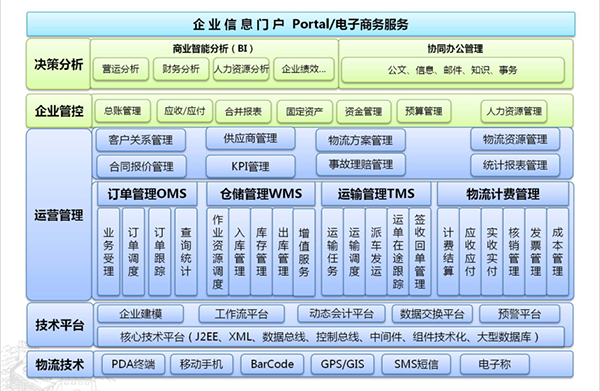
Task: Click the 仓储管理WMS header
Action: point(261,194)
